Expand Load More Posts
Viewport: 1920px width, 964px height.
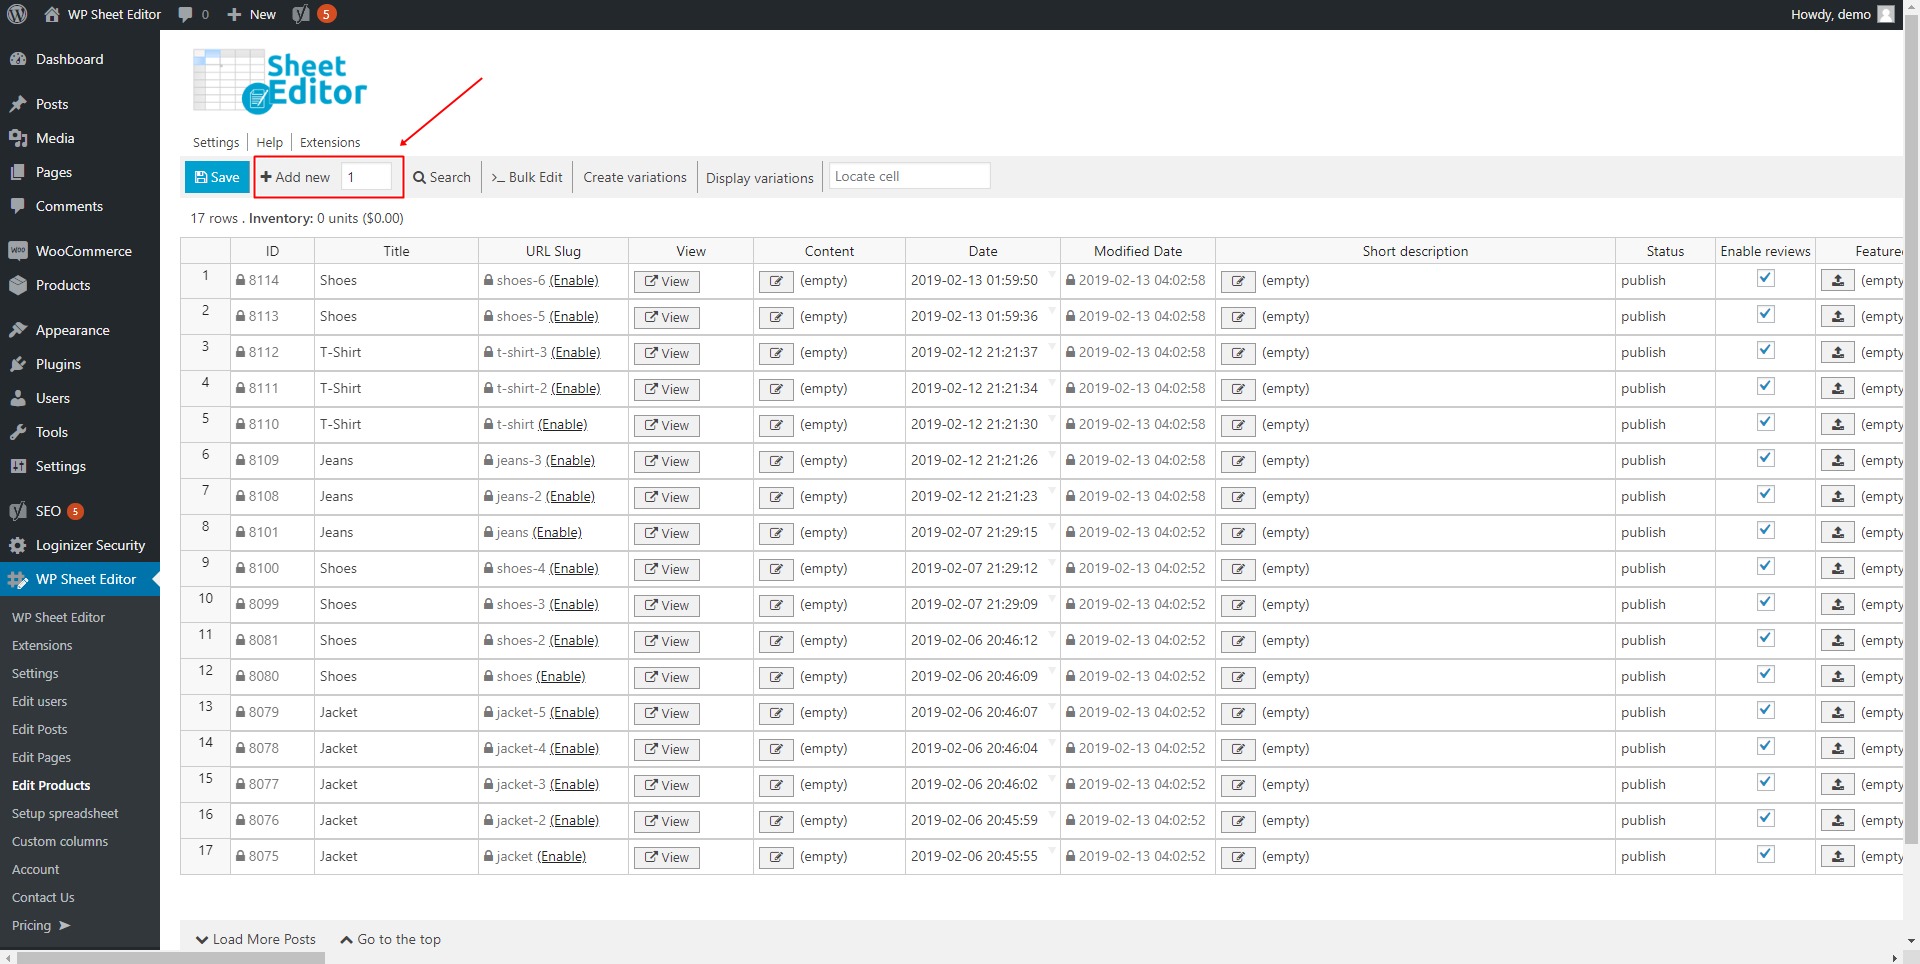coord(256,939)
